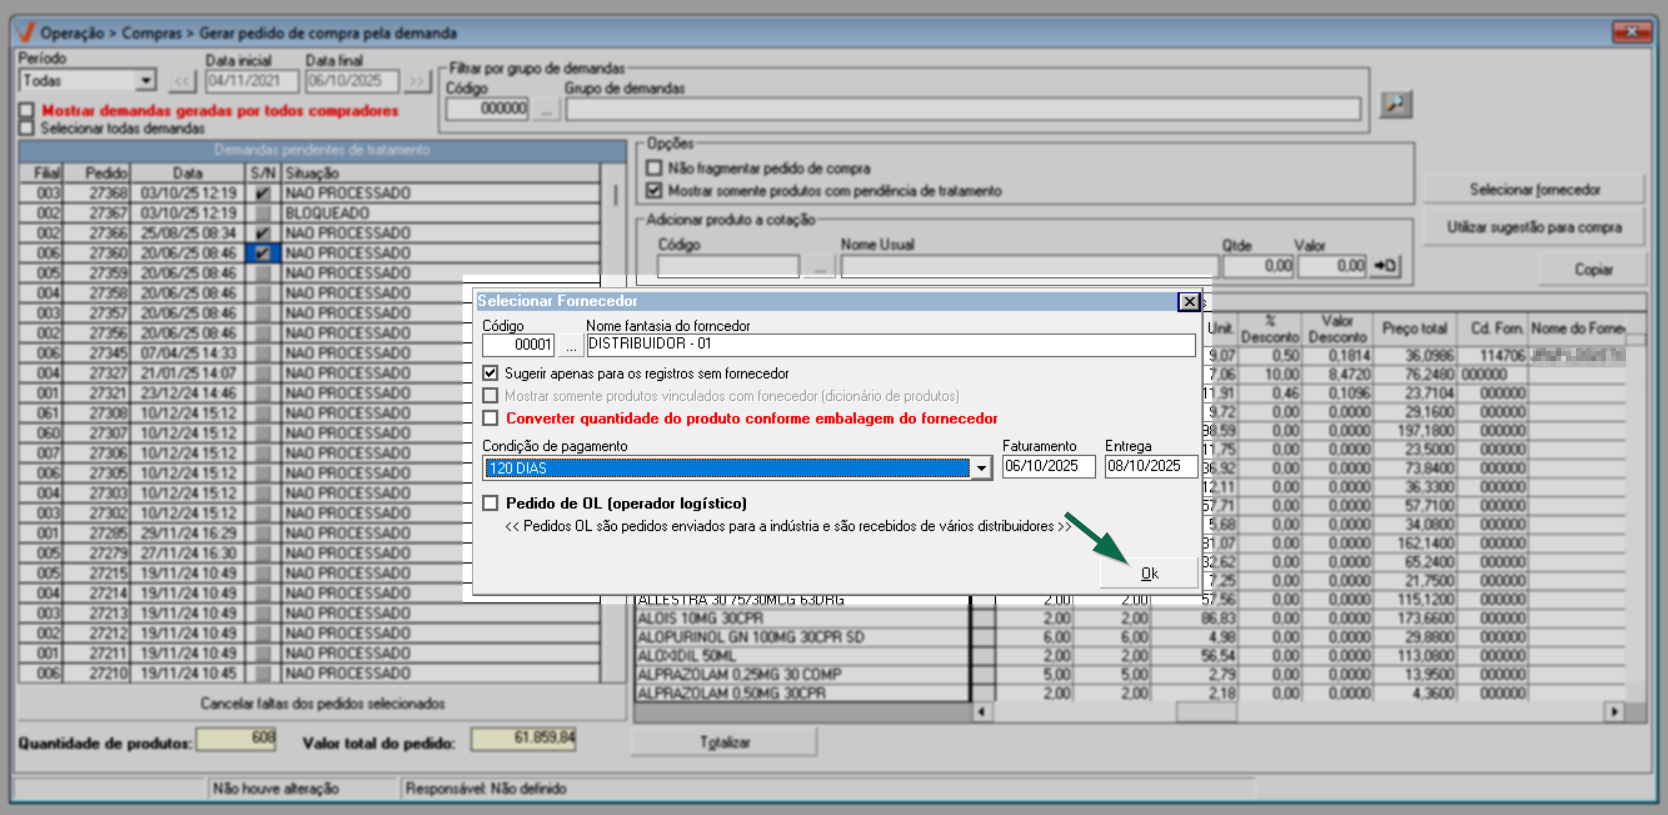Screen dimensions: 1668x815
Task: Enable 'Converter quantidade do produto conforme embalagem'
Action: tap(491, 418)
